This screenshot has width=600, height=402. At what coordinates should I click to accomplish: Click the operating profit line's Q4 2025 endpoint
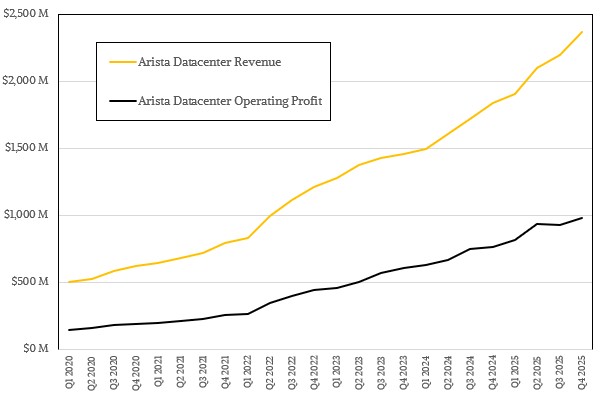(582, 218)
